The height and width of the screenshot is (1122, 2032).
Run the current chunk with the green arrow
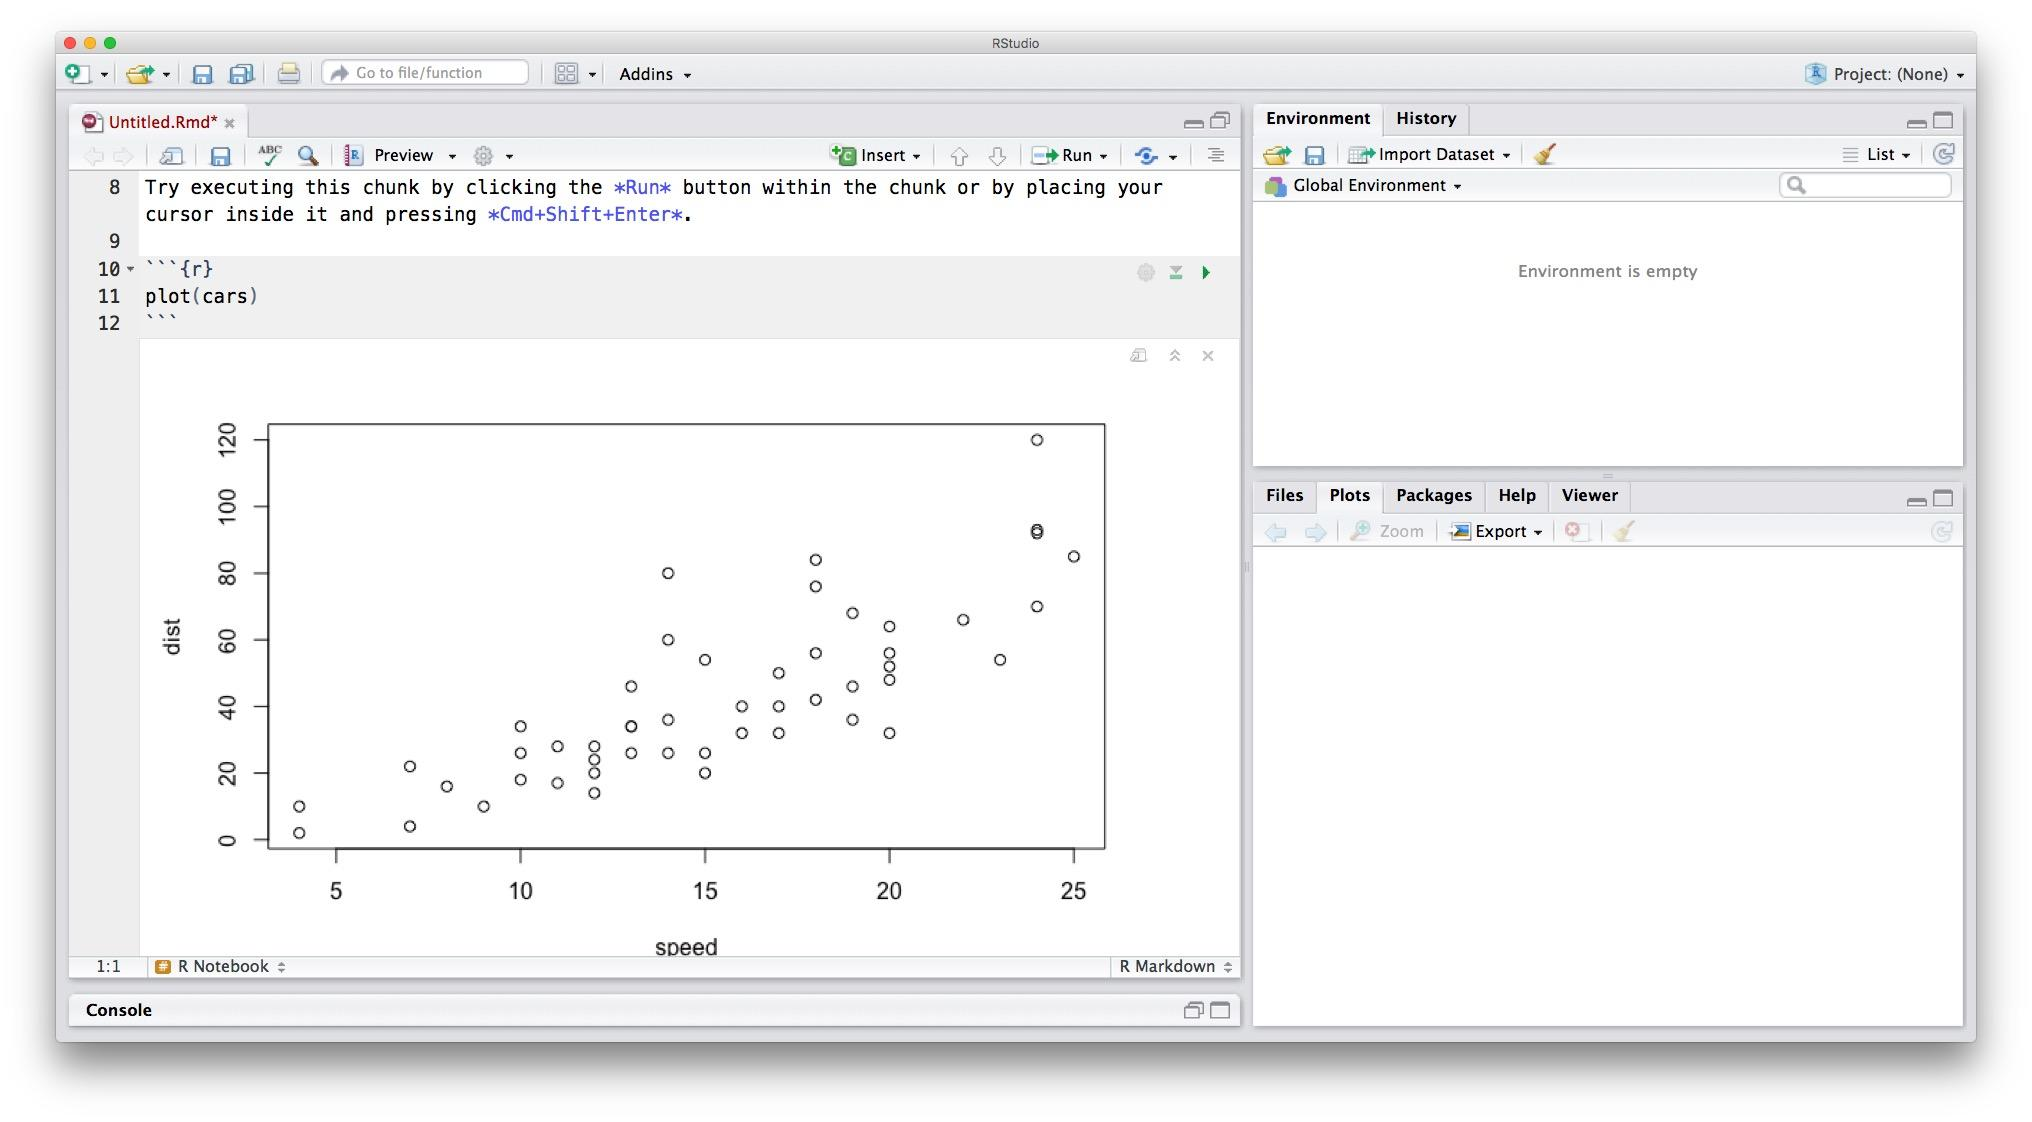point(1206,272)
